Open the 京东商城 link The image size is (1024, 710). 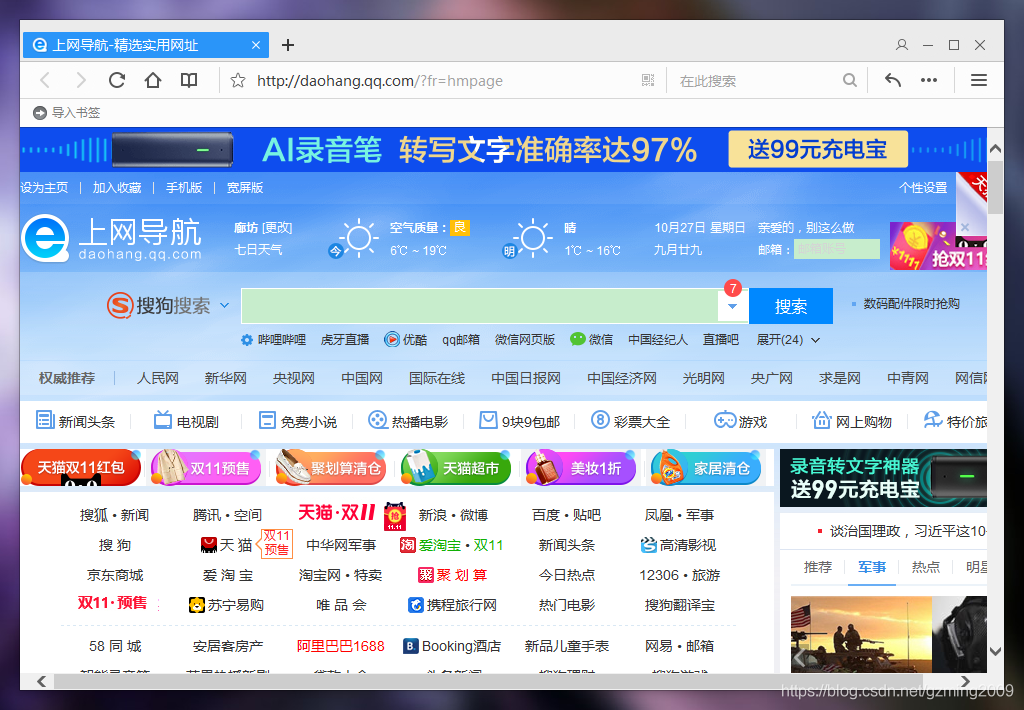click(115, 575)
